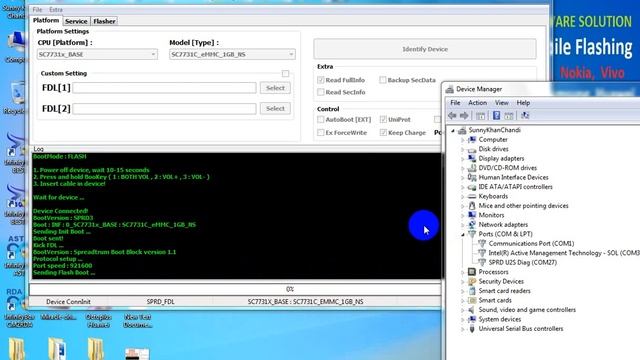640x360 pixels.
Task: Click the InfinityBox CM2RDA desktop shortcut
Action: pyautogui.click(x=18, y=309)
